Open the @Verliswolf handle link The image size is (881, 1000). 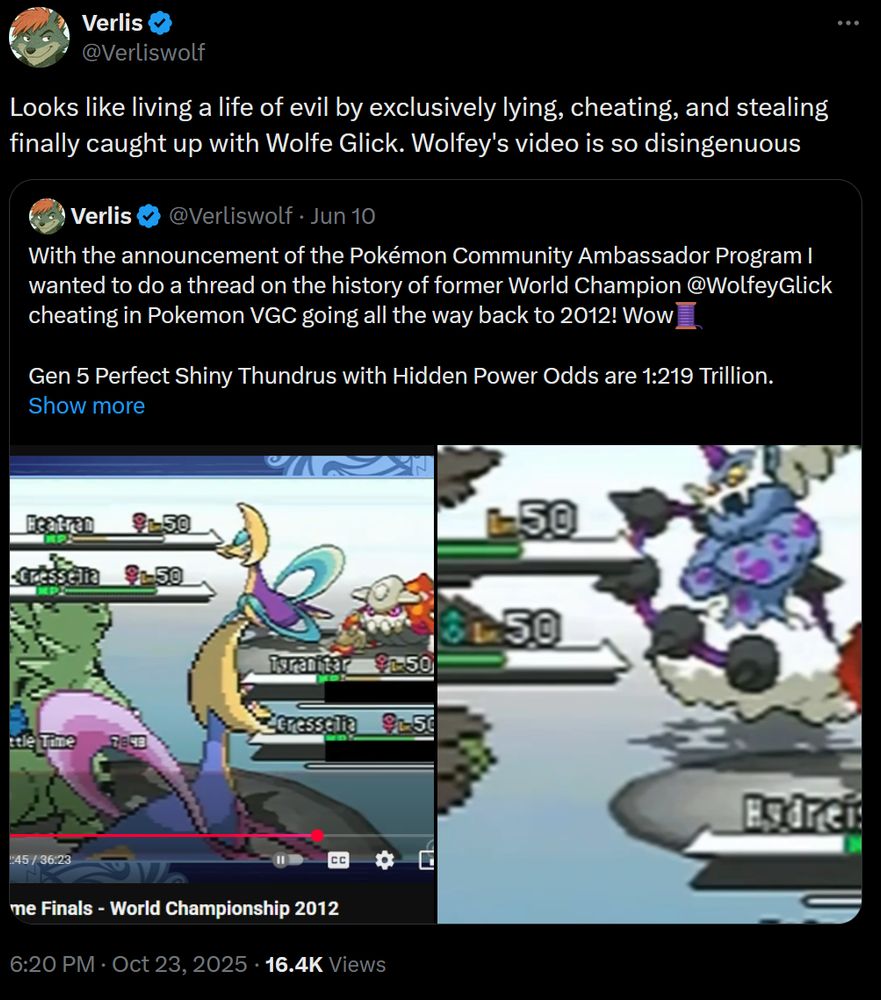(x=144, y=52)
